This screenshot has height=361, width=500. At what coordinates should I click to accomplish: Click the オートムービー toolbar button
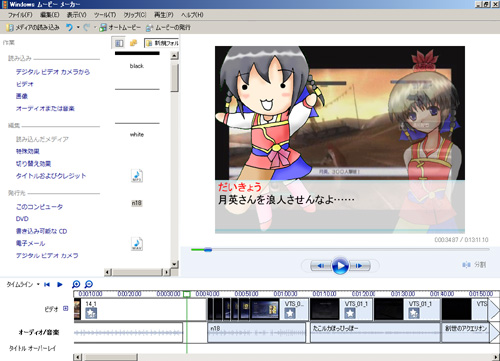pos(120,27)
